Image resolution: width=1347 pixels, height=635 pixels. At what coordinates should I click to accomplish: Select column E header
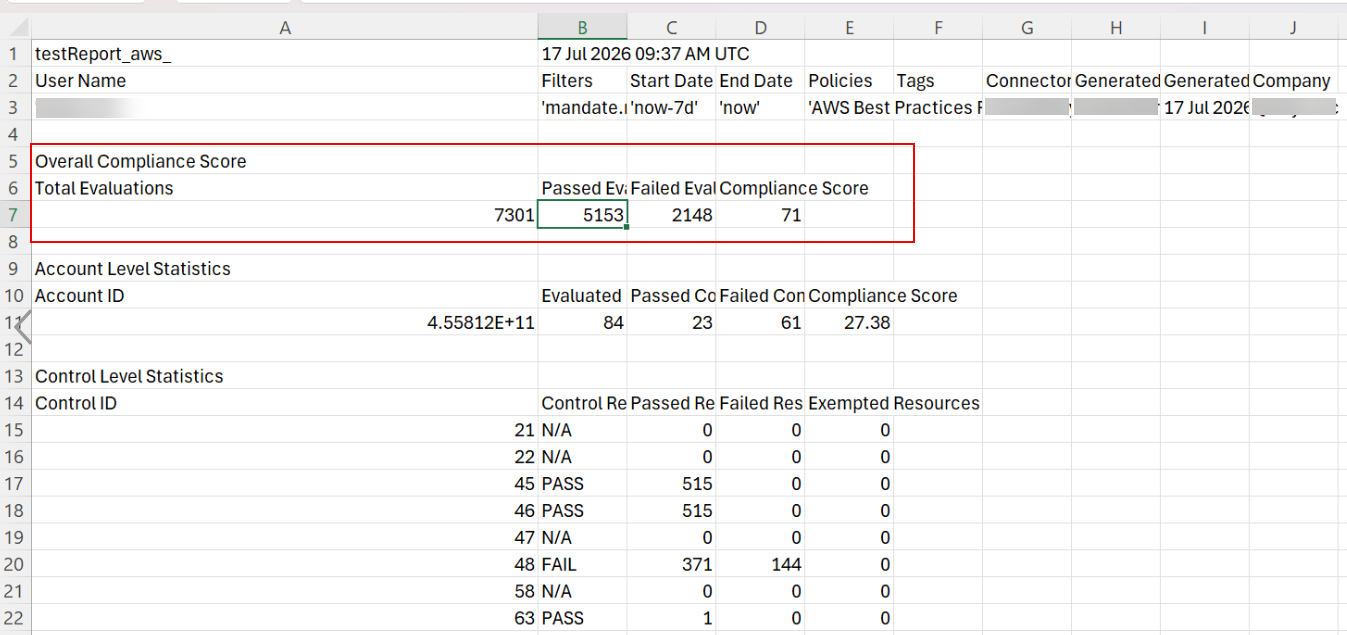[849, 28]
